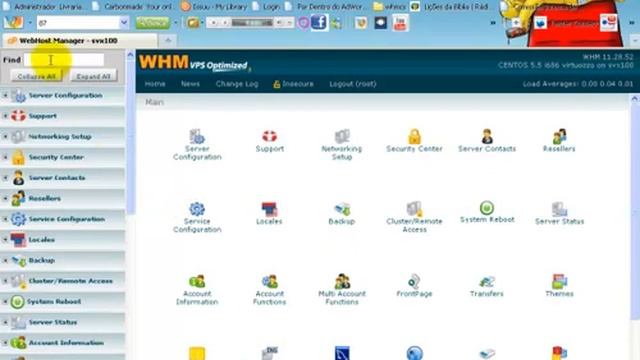Open Account Information icon in main panel
The width and height of the screenshot is (640, 360).
tap(197, 281)
